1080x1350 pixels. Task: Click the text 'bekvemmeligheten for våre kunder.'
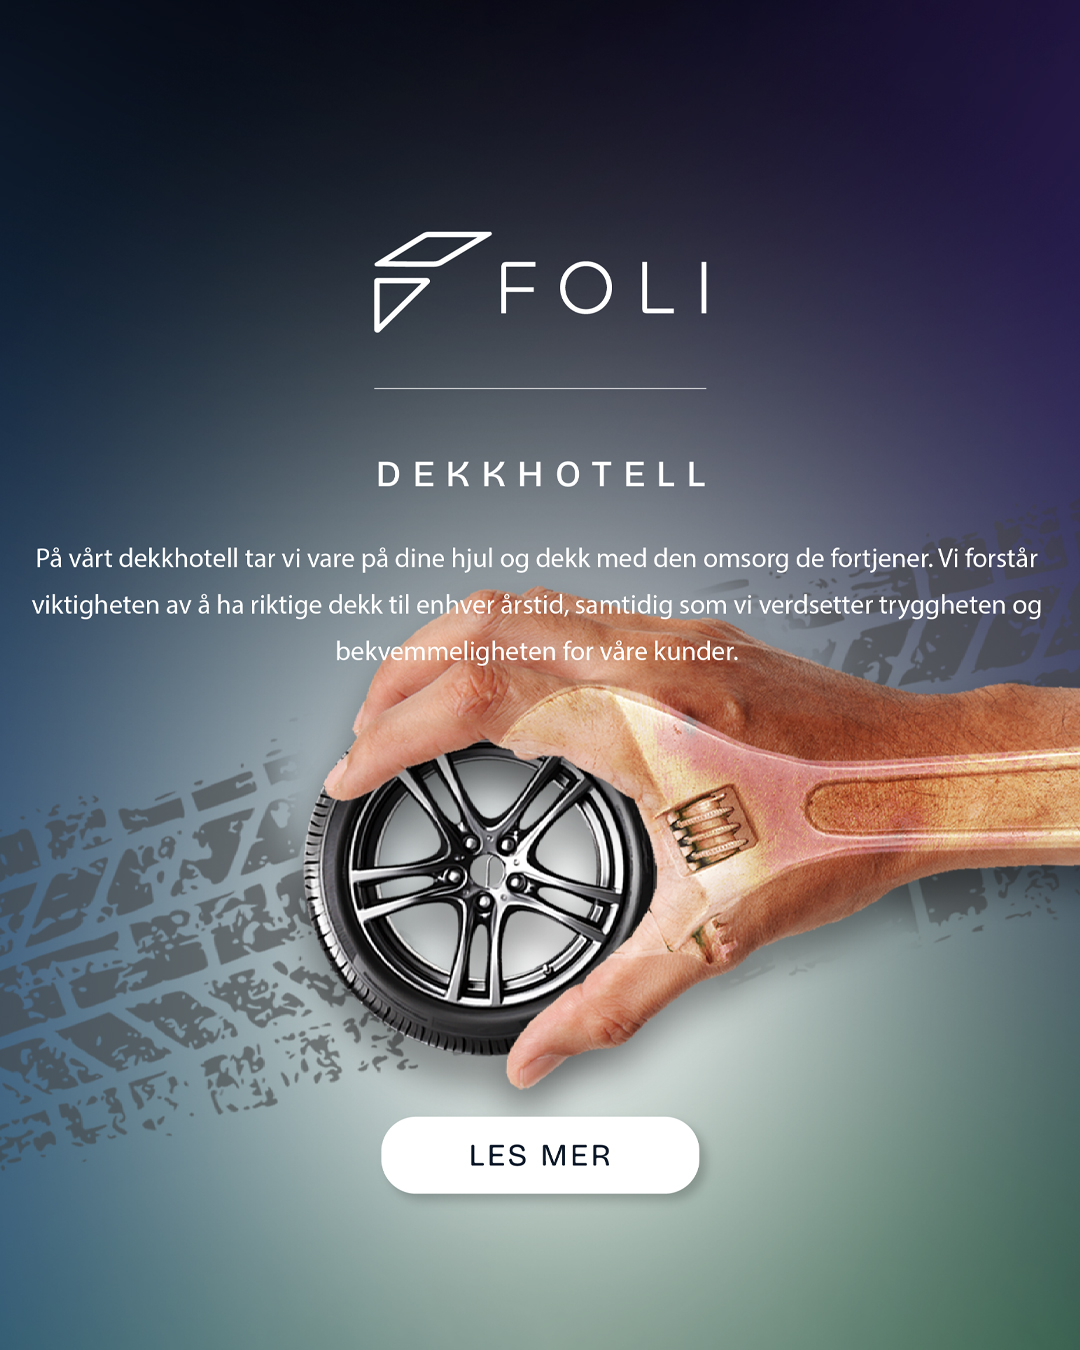[x=537, y=651]
